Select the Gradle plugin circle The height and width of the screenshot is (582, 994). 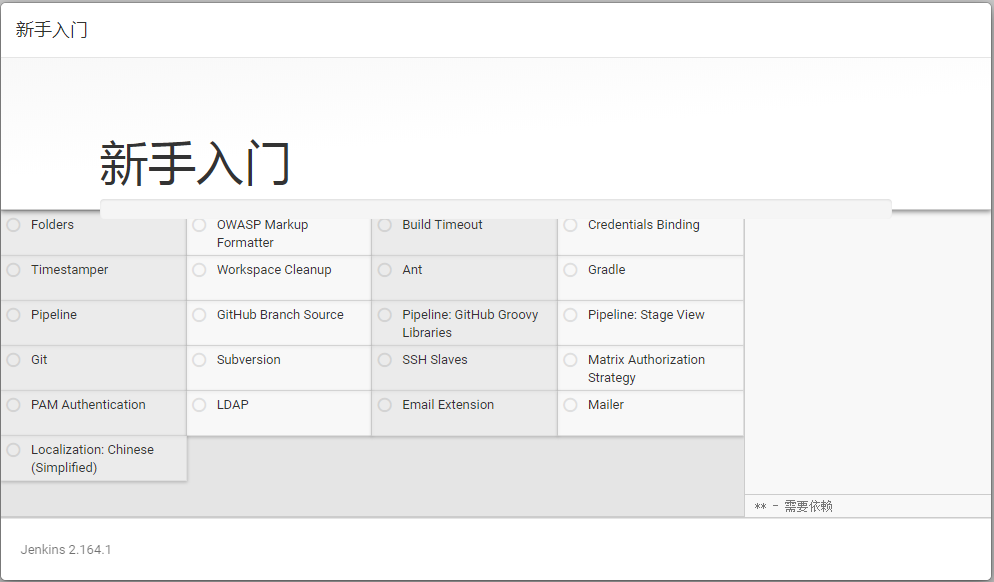(x=571, y=270)
